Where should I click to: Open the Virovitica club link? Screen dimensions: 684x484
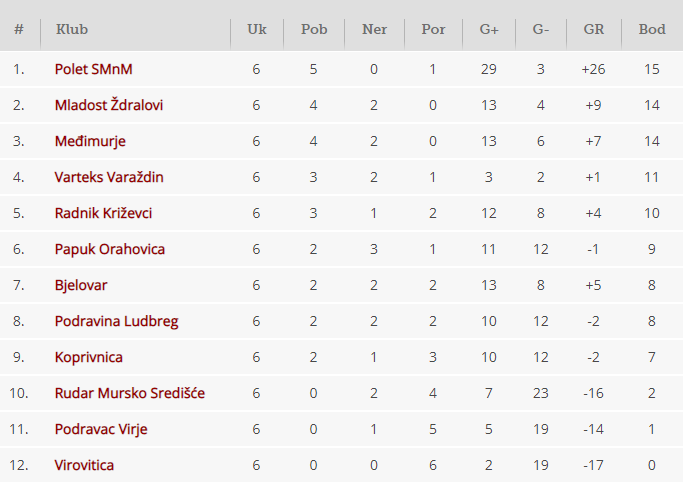(x=84, y=465)
